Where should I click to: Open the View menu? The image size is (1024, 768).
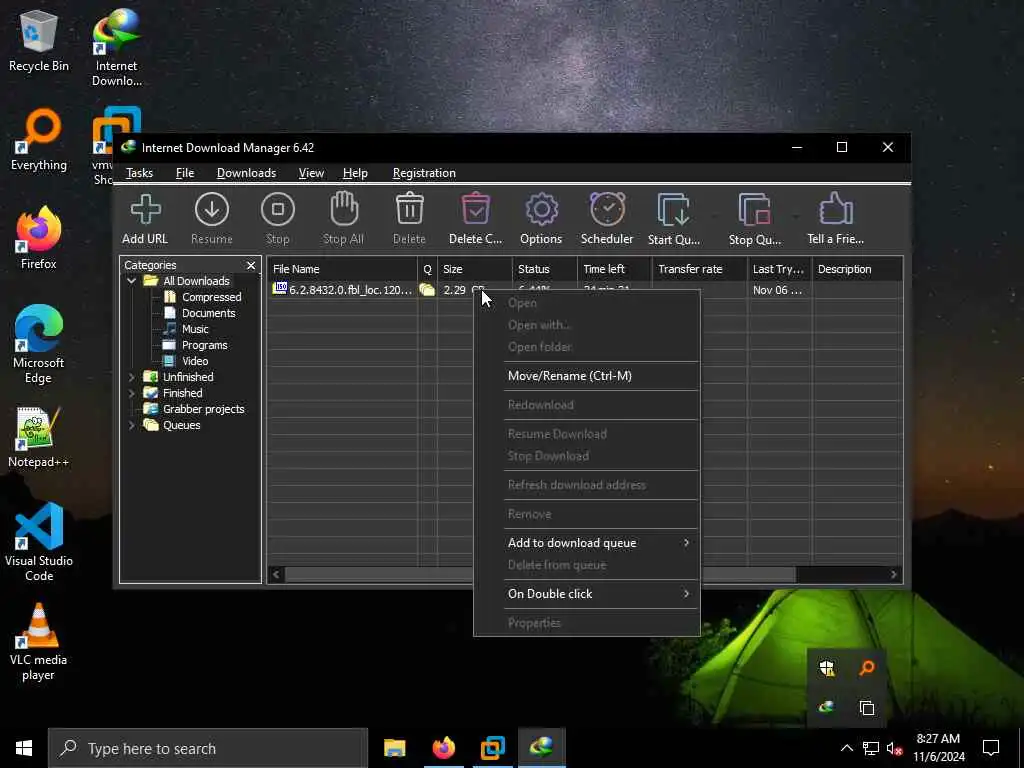coord(311,173)
